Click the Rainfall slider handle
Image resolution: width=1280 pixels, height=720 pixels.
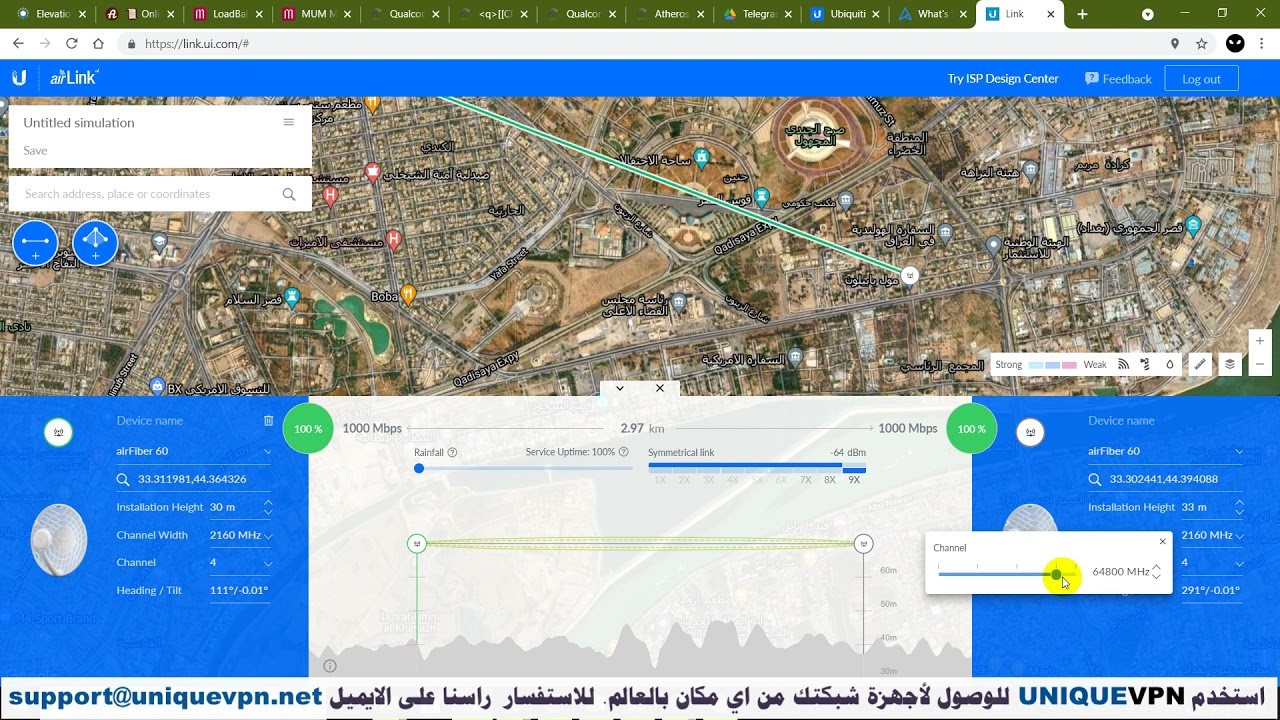tap(419, 468)
